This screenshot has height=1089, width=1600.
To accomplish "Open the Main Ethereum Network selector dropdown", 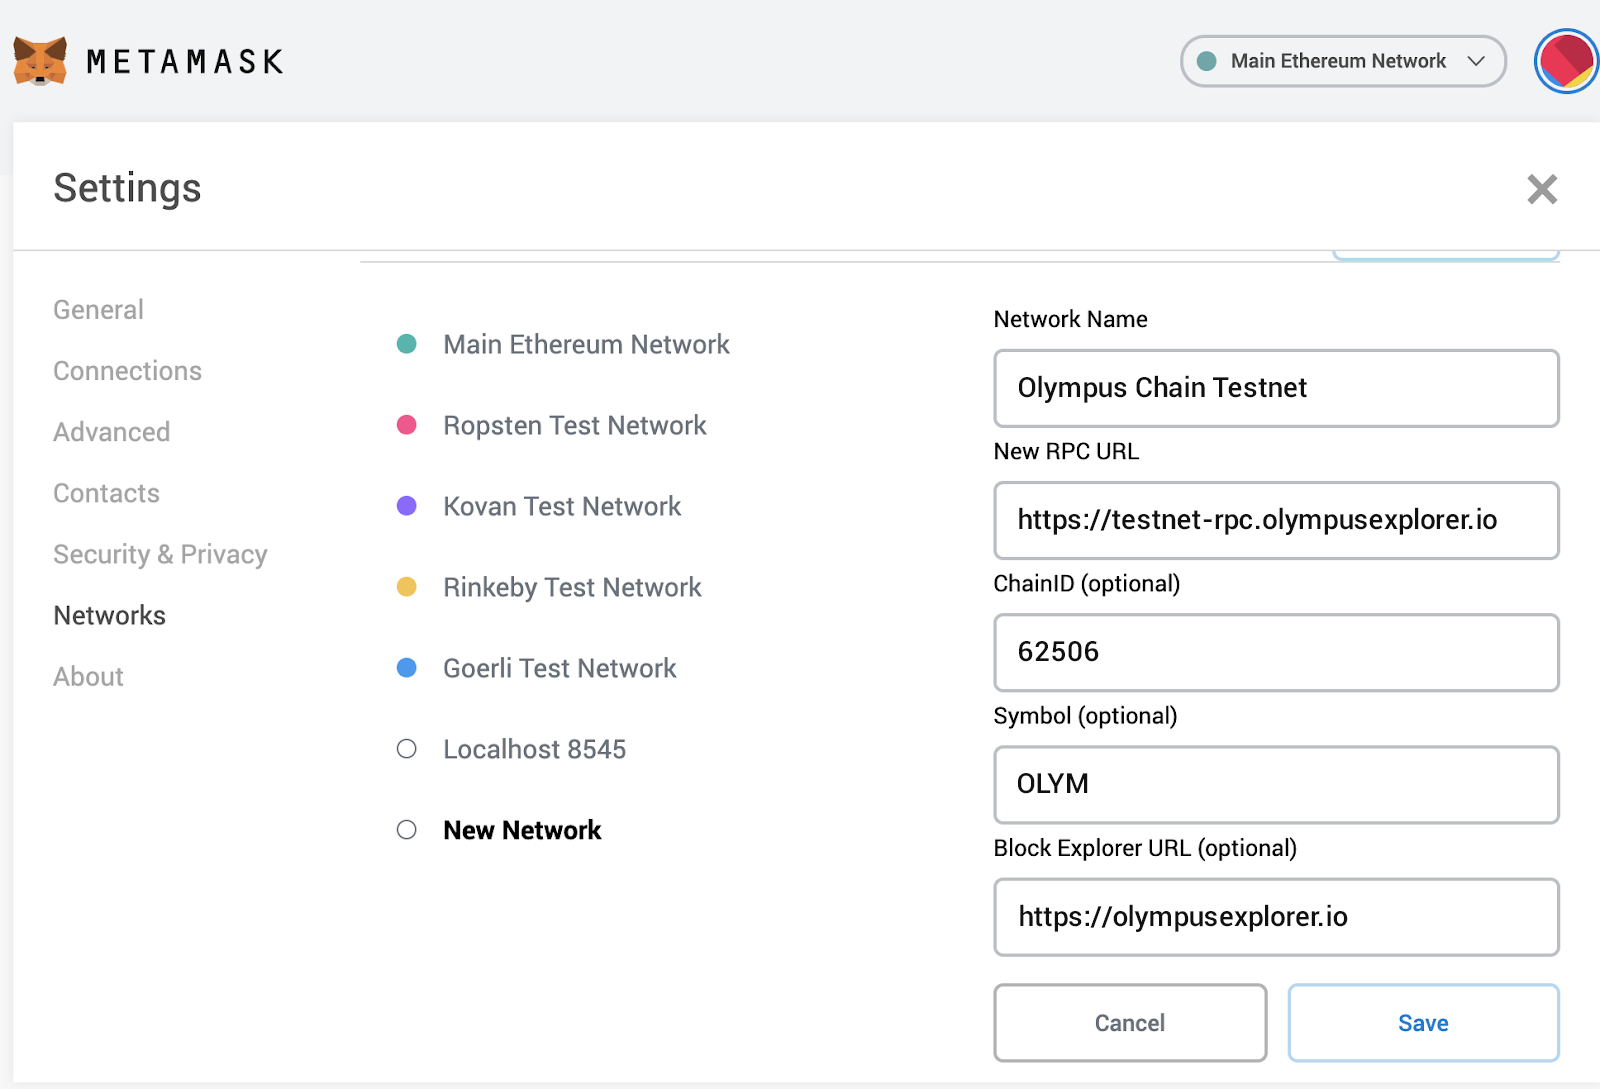I will click(x=1343, y=61).
